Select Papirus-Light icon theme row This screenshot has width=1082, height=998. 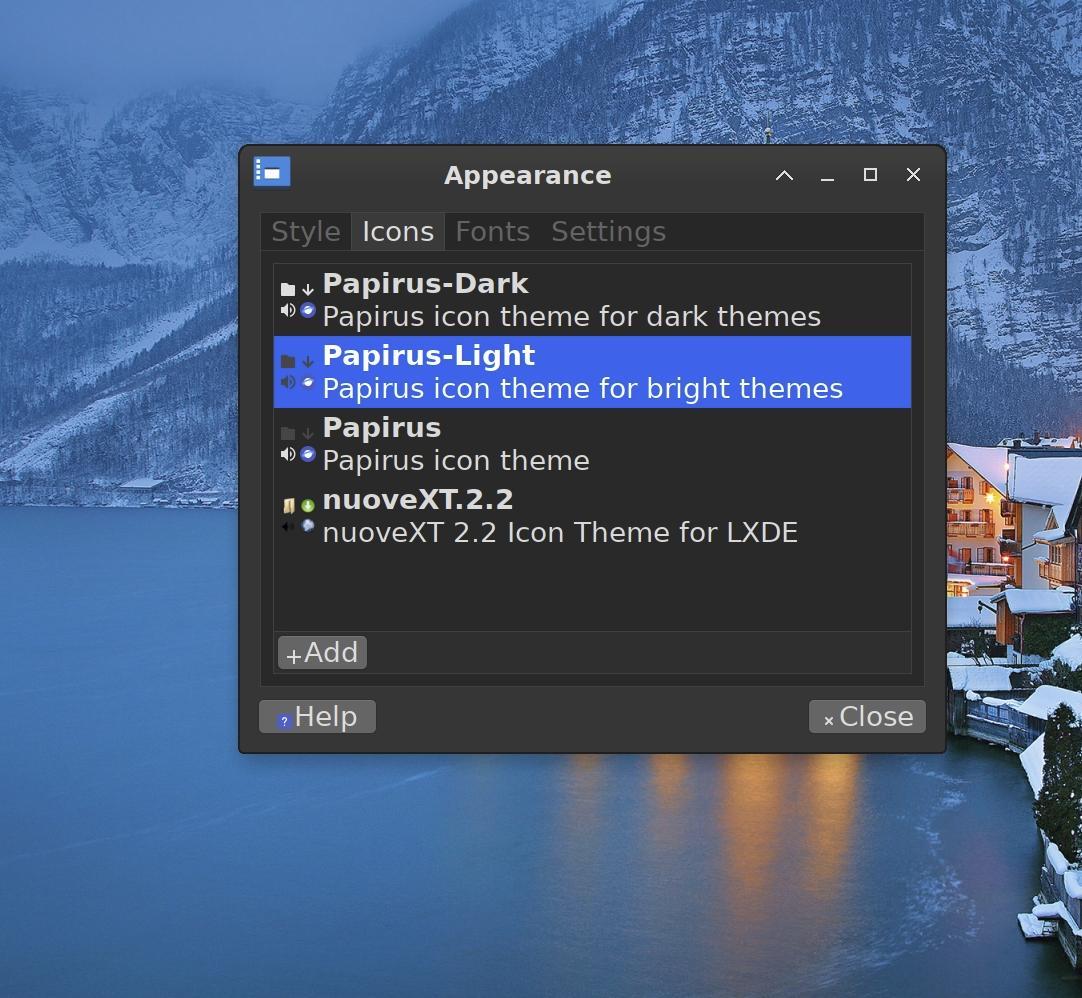(x=592, y=372)
